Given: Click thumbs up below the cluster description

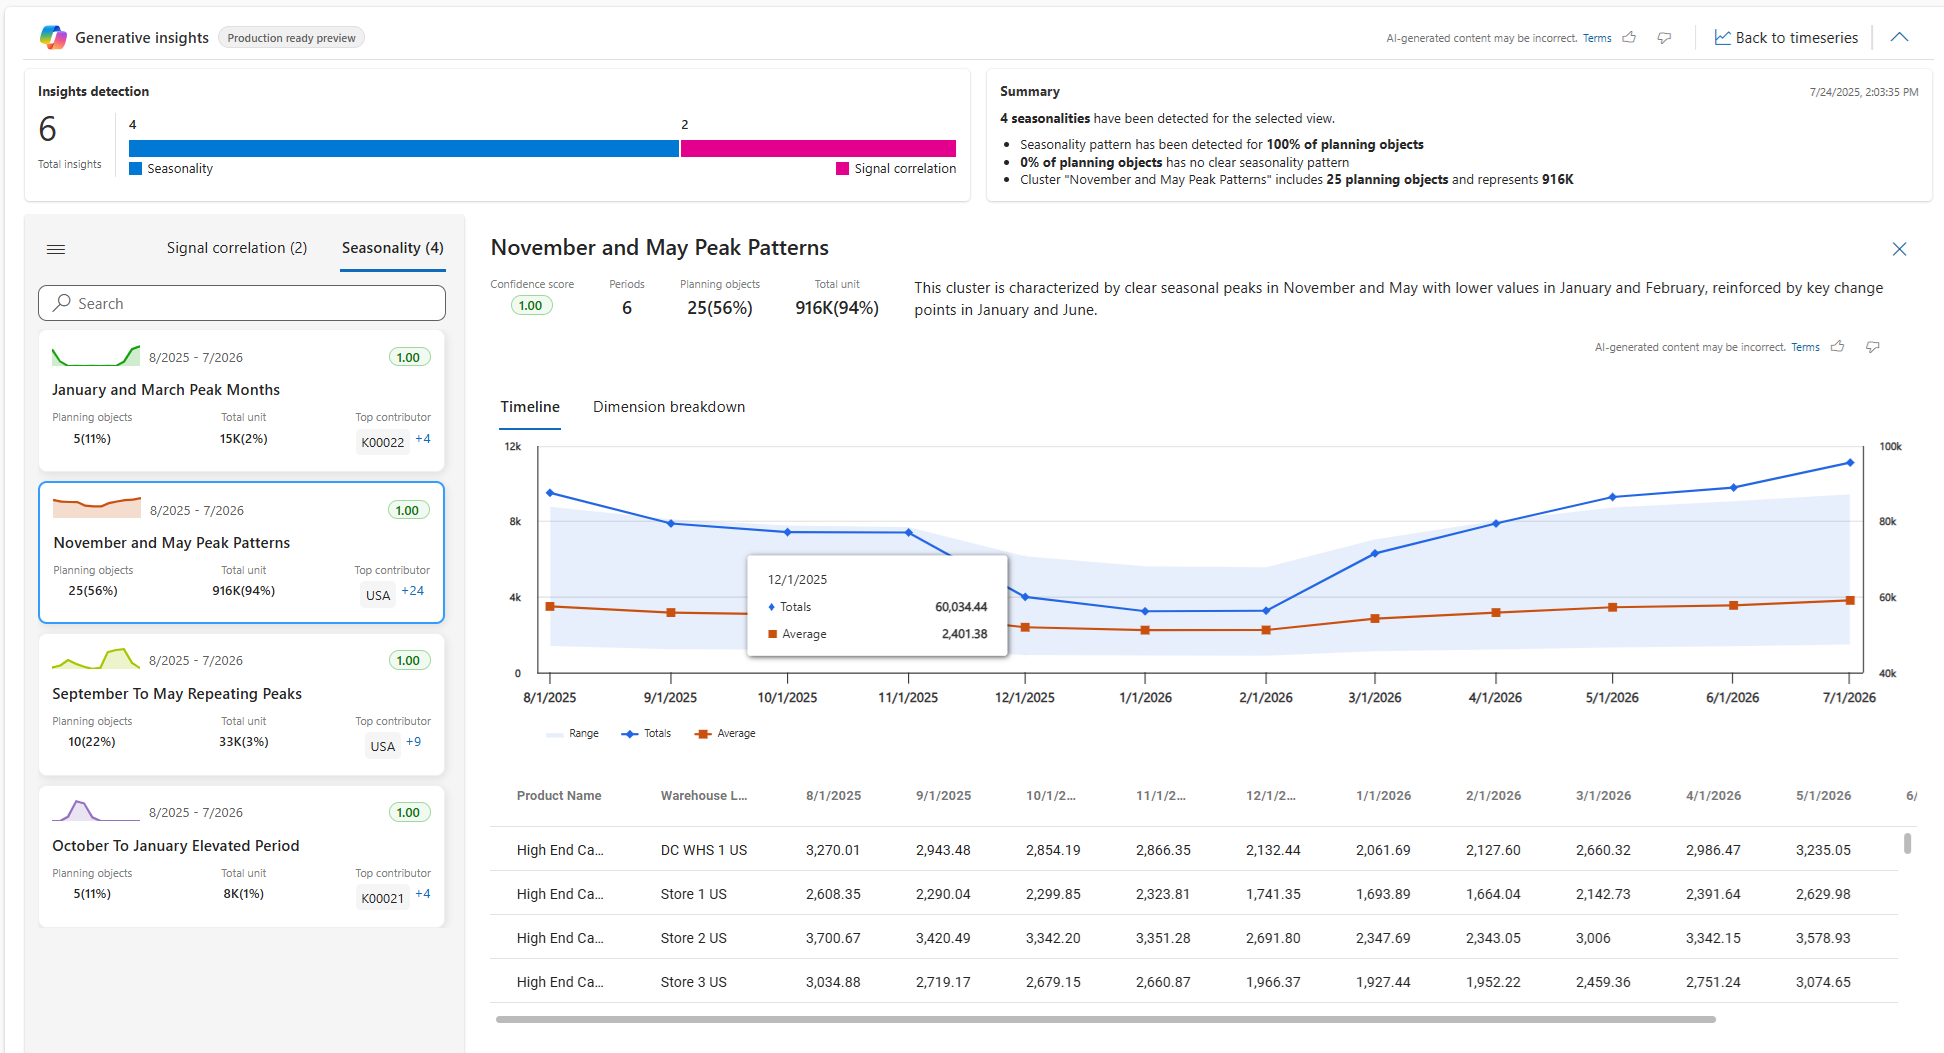Looking at the screenshot, I should (1837, 347).
